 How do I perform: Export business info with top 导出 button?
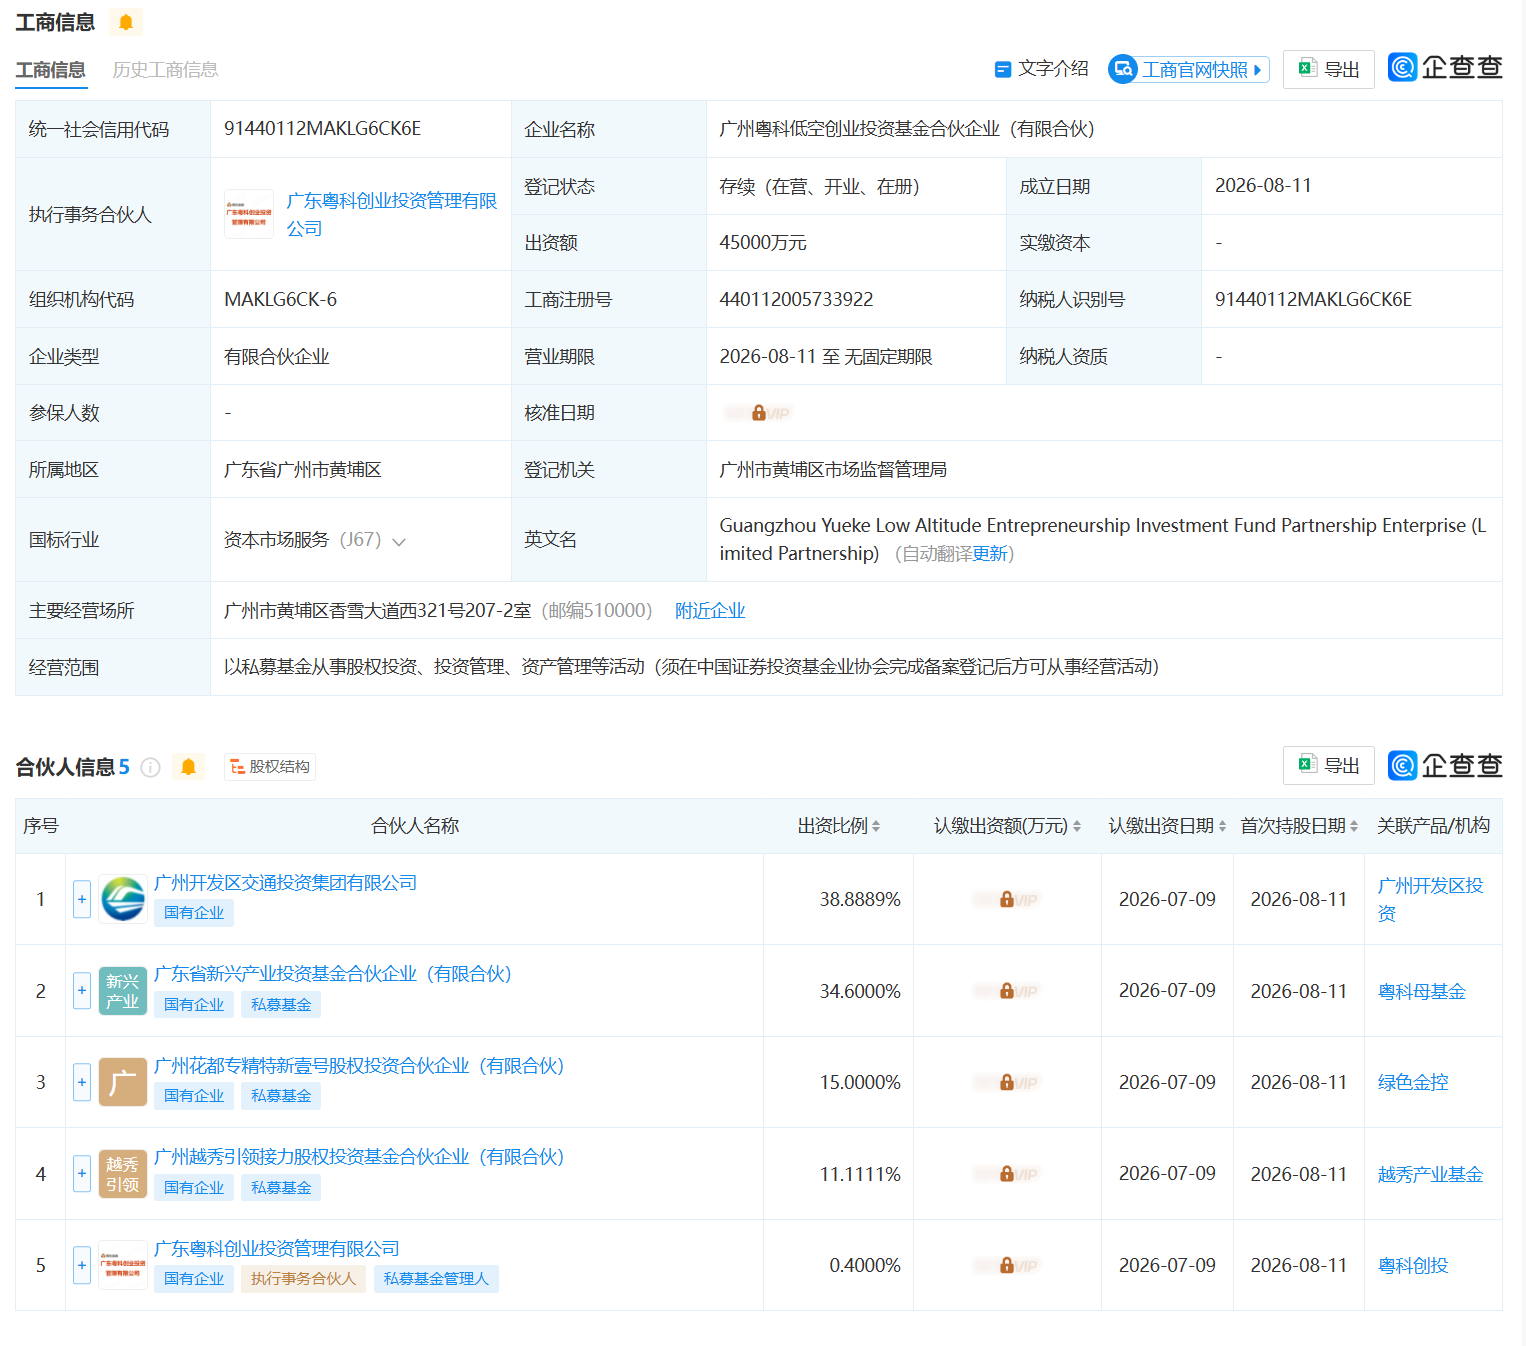1328,69
